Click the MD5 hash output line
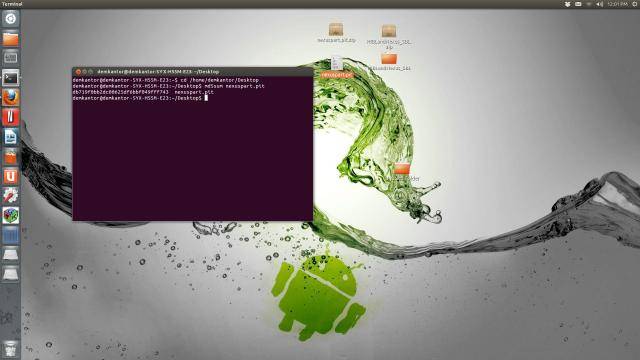Viewport: 640px width, 360px height. [143, 92]
